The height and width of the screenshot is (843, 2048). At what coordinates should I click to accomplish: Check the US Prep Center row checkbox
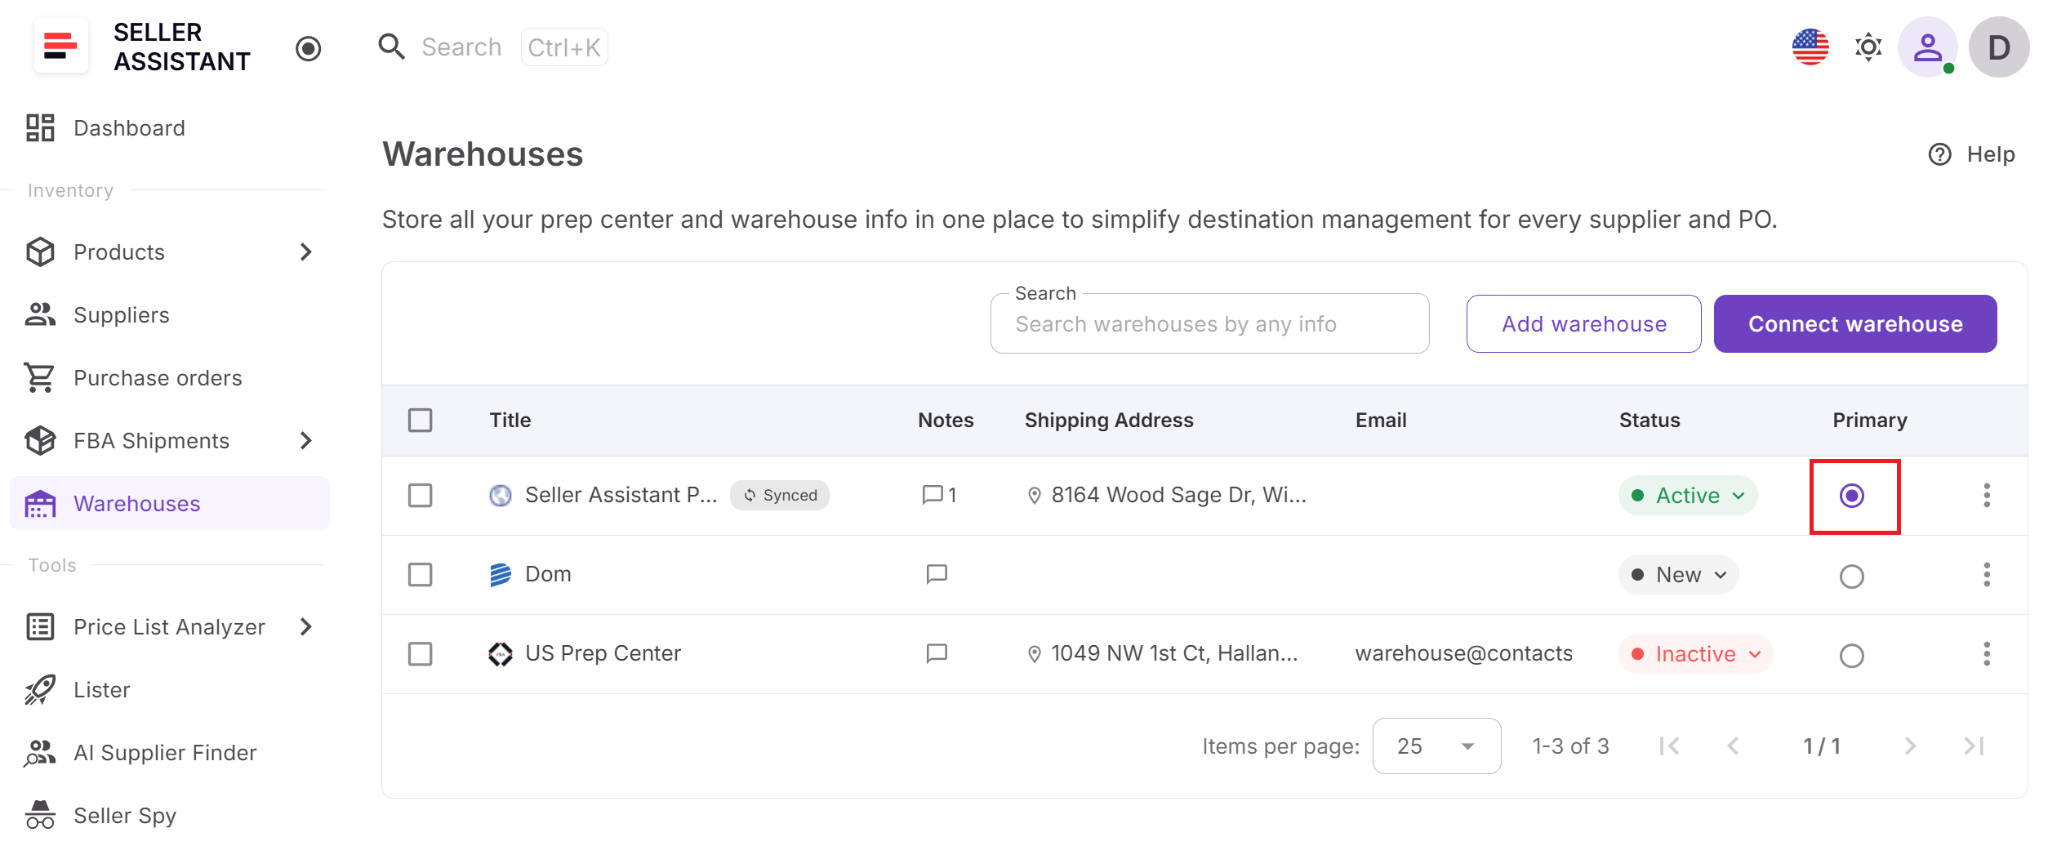tap(420, 654)
